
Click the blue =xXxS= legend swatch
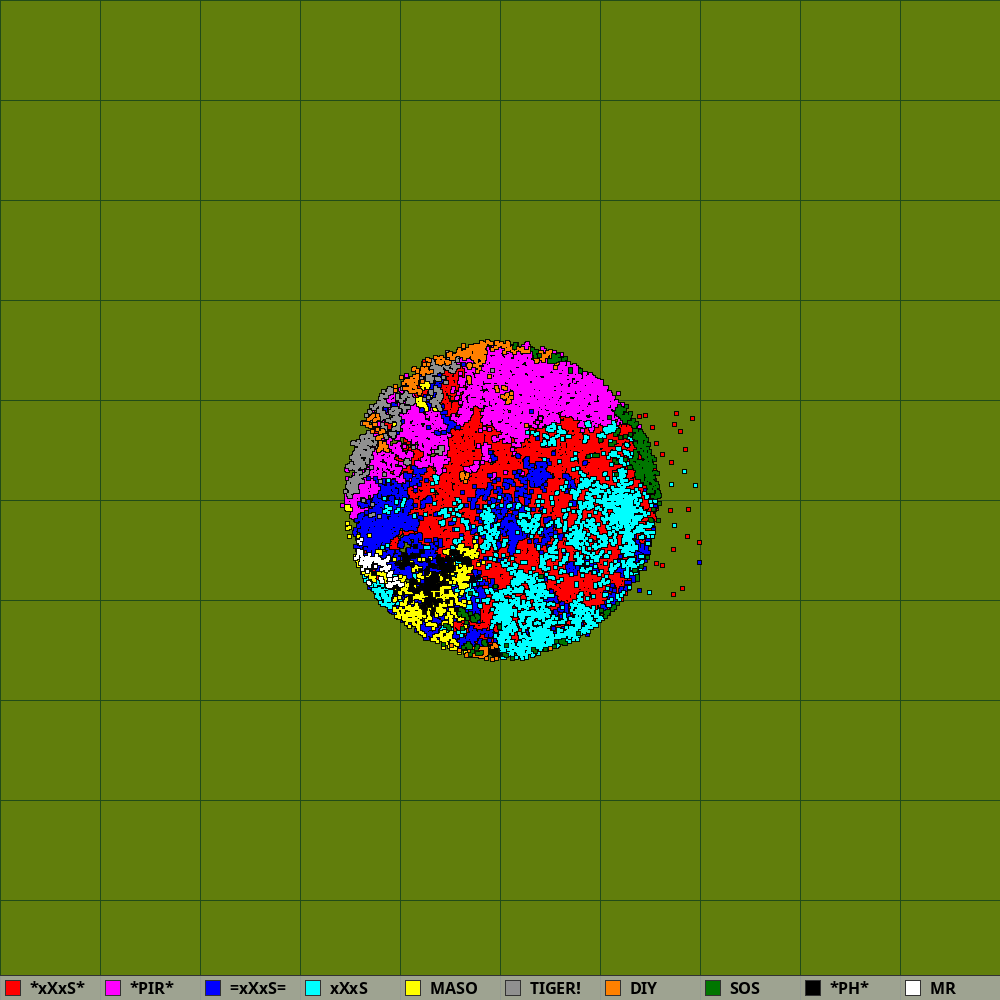(213, 988)
